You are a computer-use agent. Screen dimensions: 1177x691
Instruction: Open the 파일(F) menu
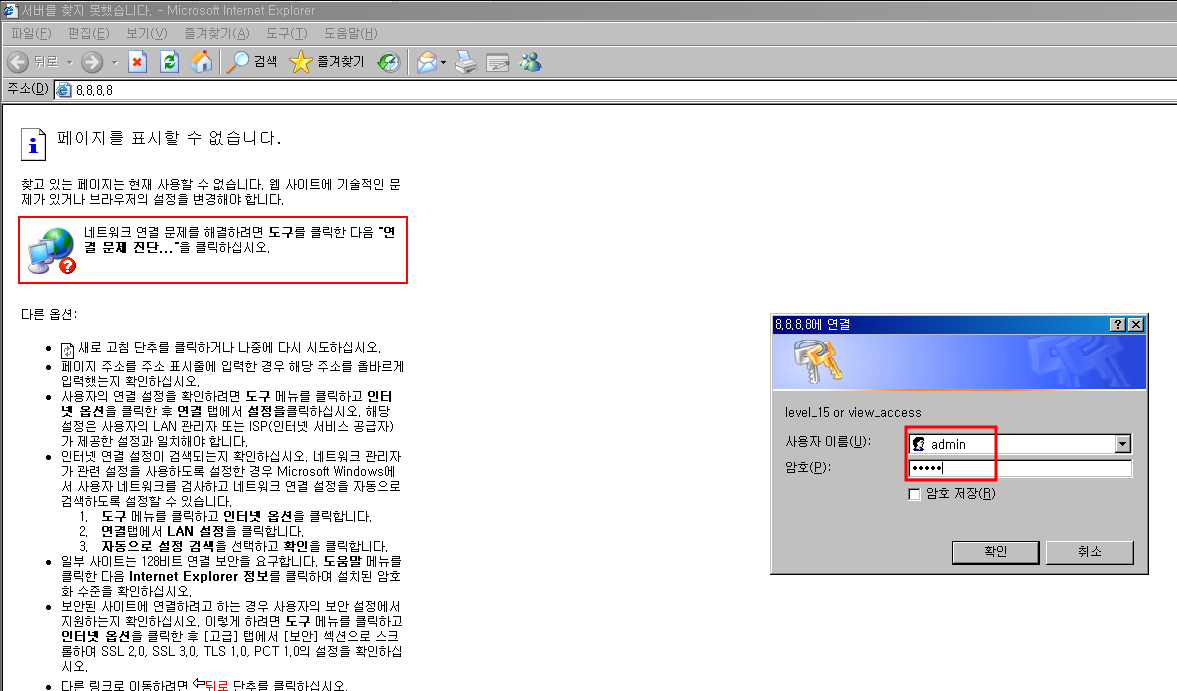pos(31,34)
